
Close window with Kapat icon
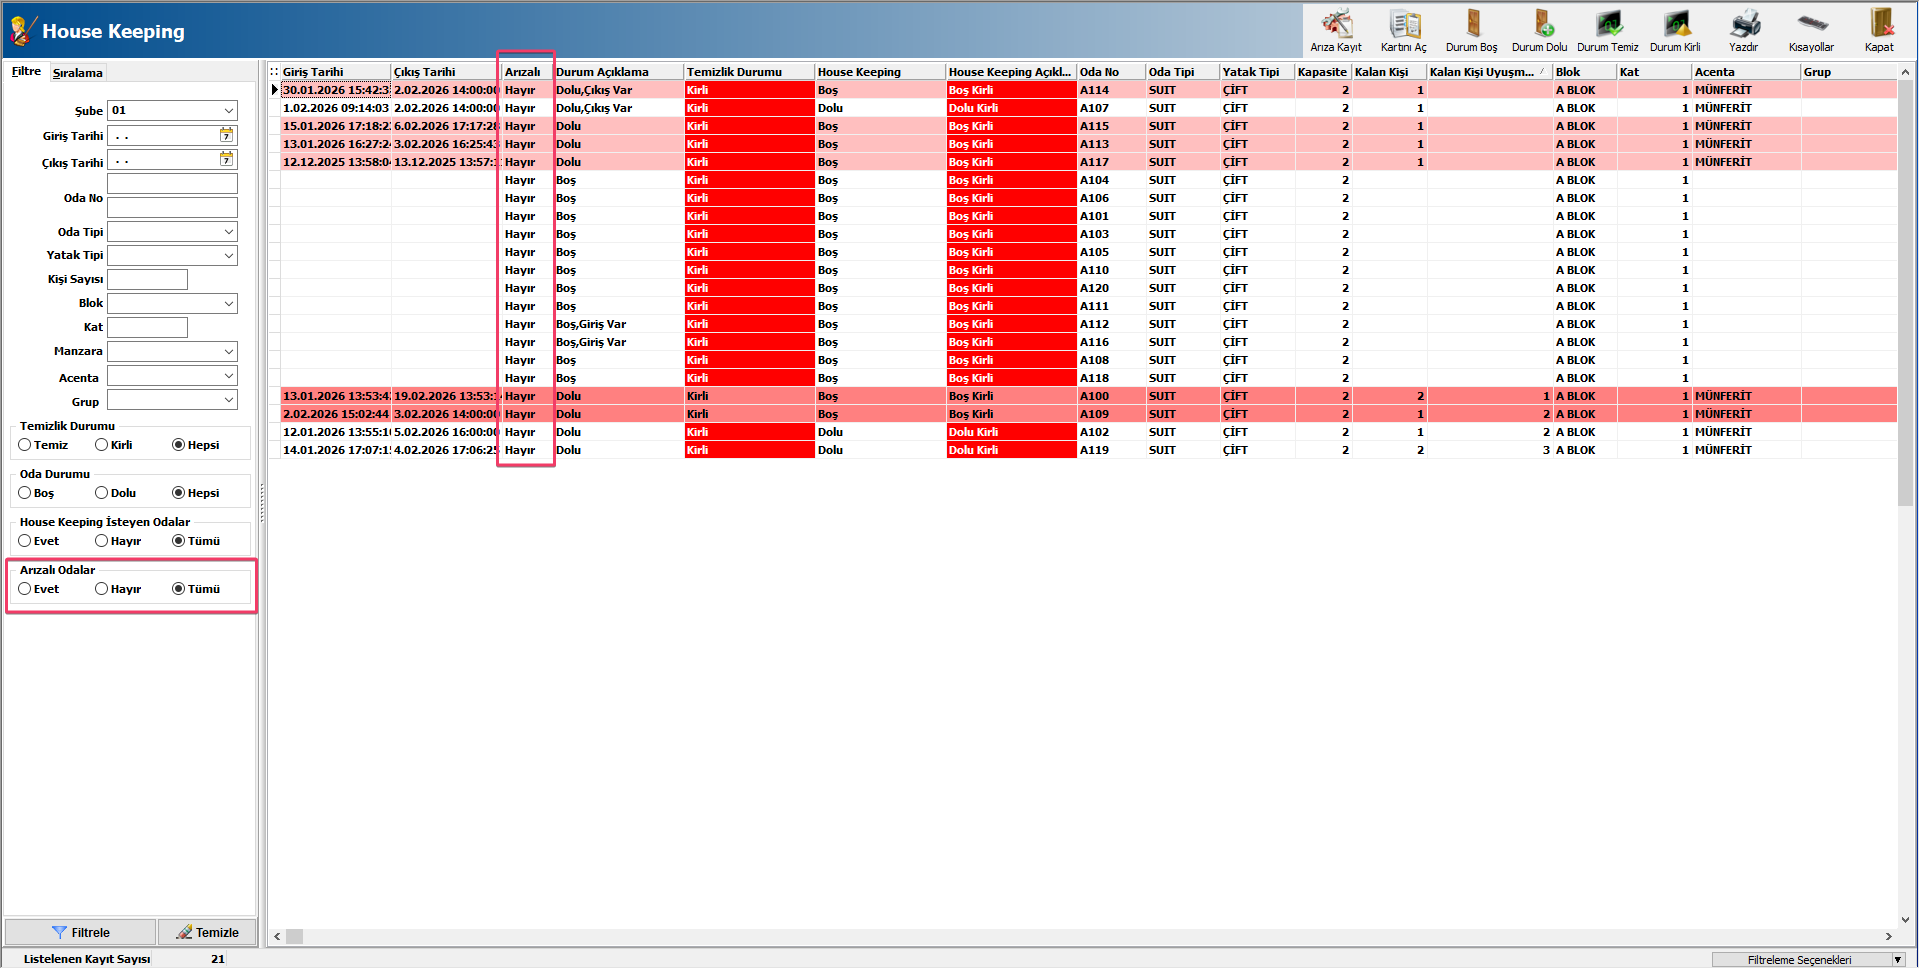(x=1879, y=30)
